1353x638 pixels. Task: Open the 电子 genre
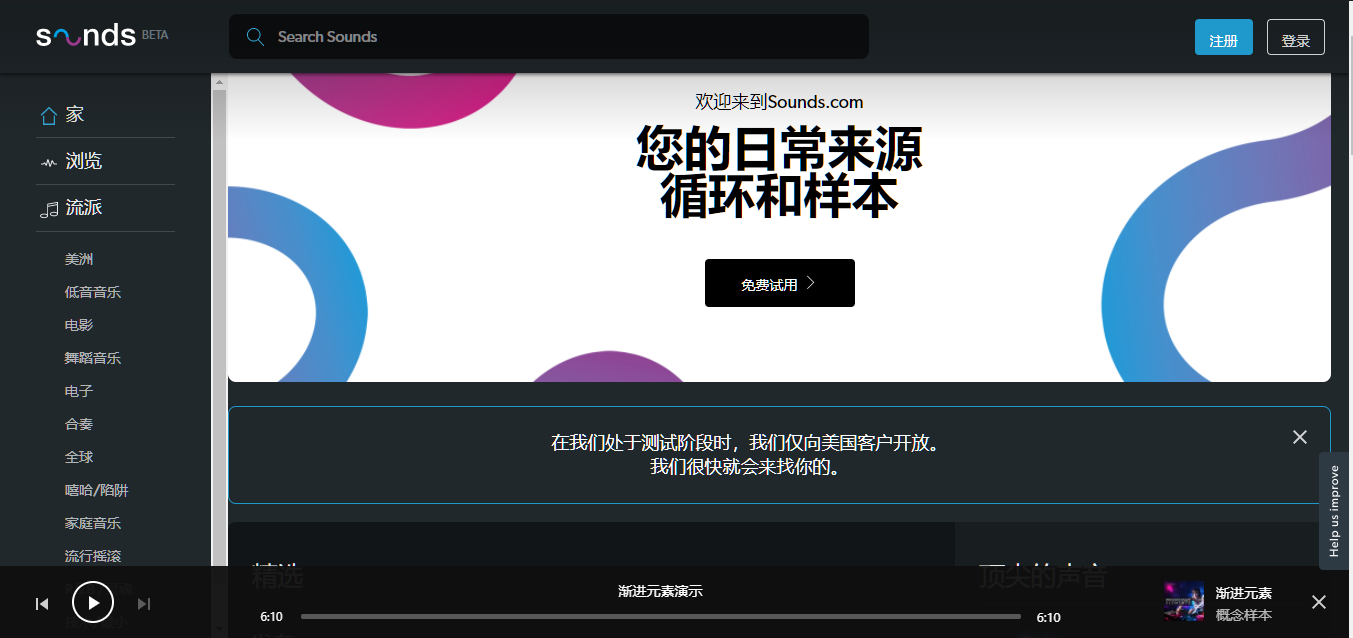pyautogui.click(x=78, y=390)
